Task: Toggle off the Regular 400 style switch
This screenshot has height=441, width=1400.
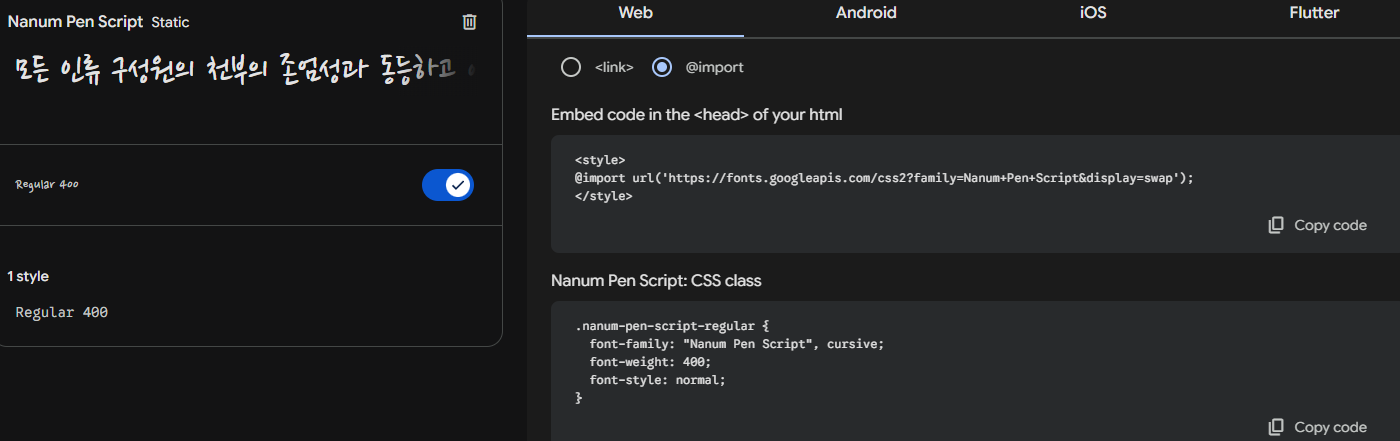Action: point(448,185)
